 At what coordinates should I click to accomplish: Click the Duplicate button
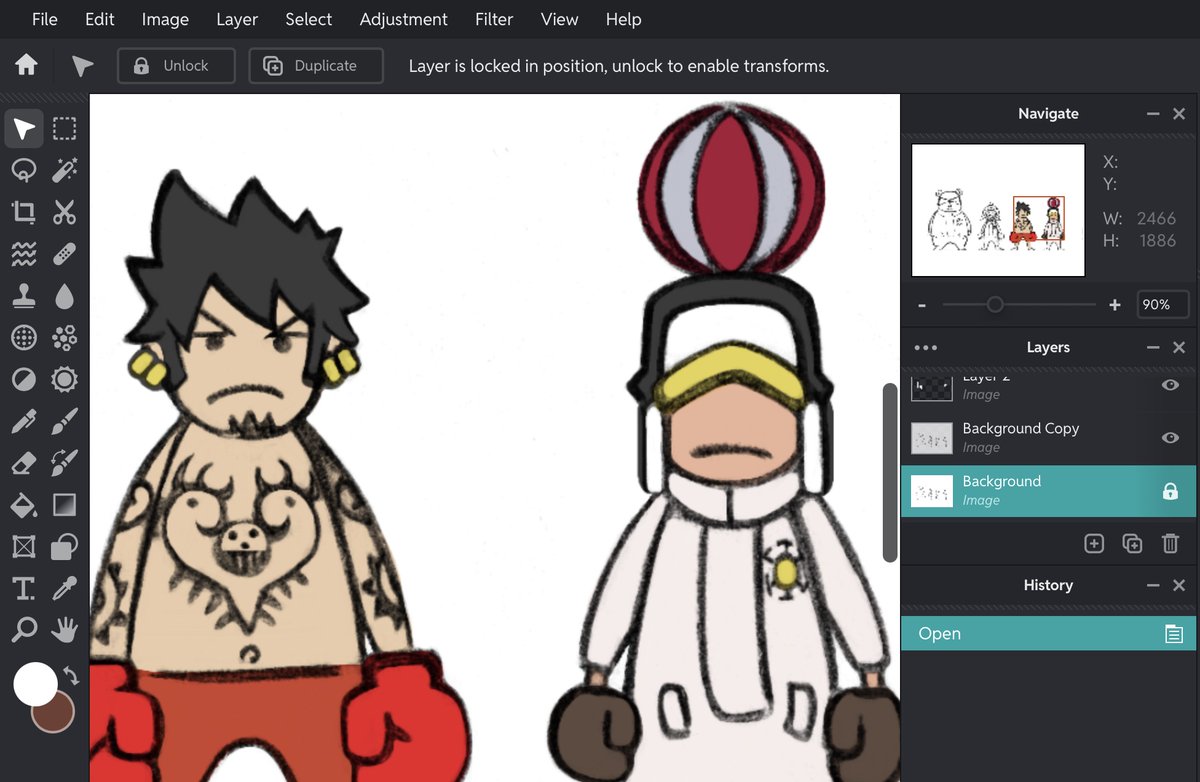tap(316, 66)
